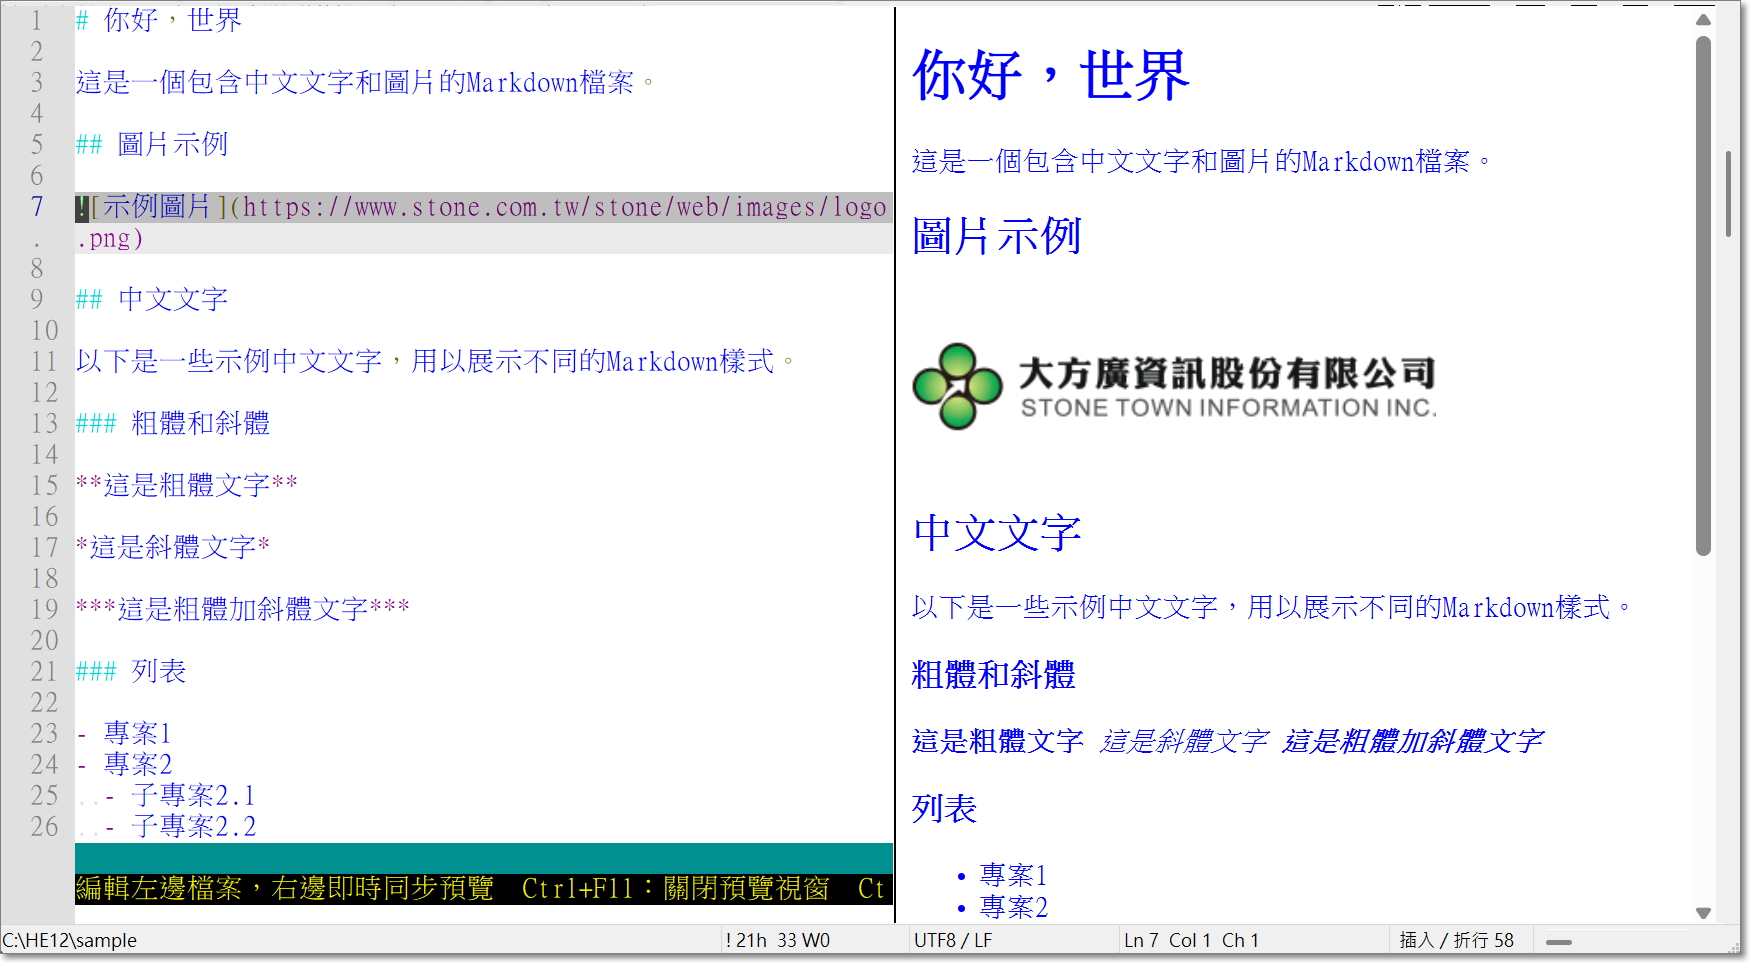The image size is (1750, 963).
Task: Click the wrapped ".png)" continuation line
Action: coord(110,238)
